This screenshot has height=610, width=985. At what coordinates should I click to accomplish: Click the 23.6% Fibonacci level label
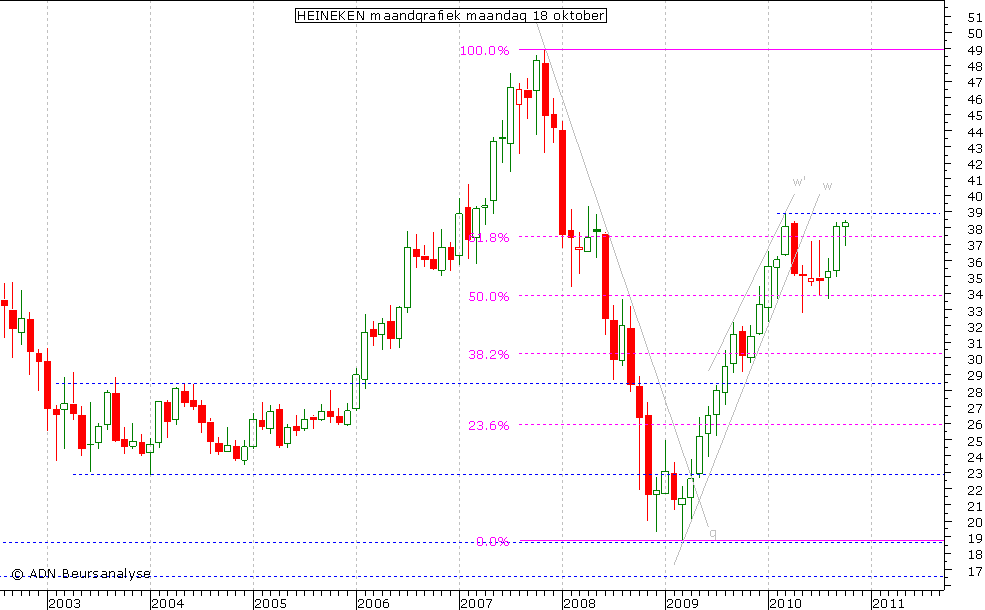coord(489,425)
